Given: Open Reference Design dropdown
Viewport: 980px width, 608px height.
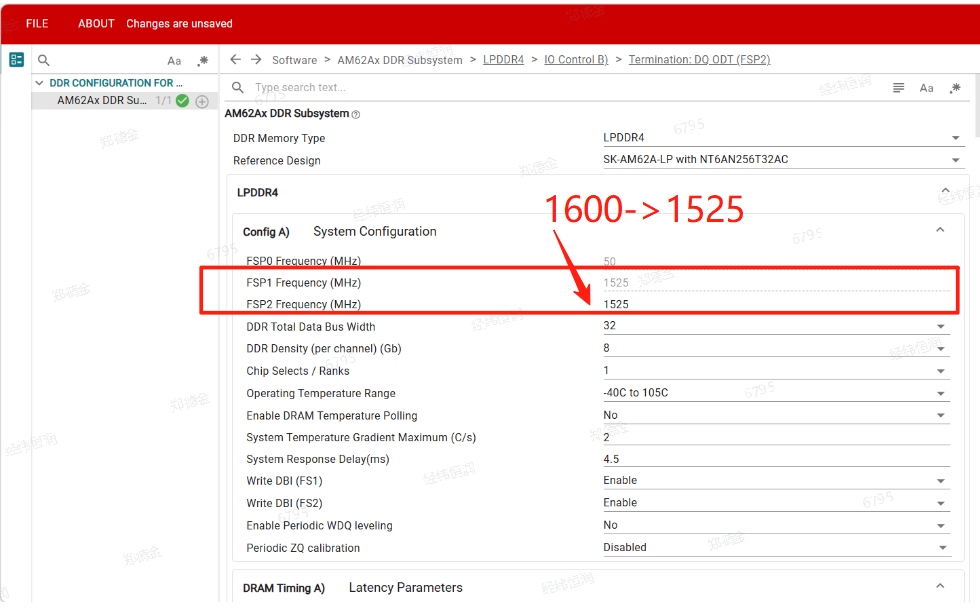Looking at the screenshot, I should click(x=782, y=159).
